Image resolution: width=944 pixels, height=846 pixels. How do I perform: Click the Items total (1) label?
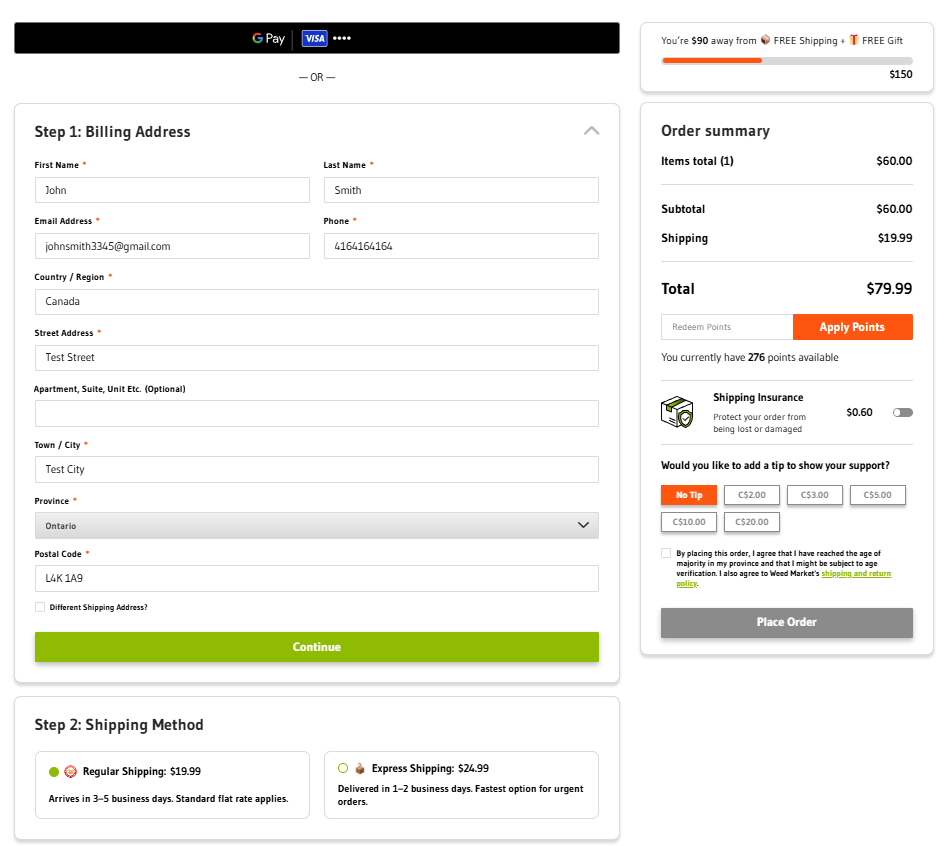pos(697,161)
